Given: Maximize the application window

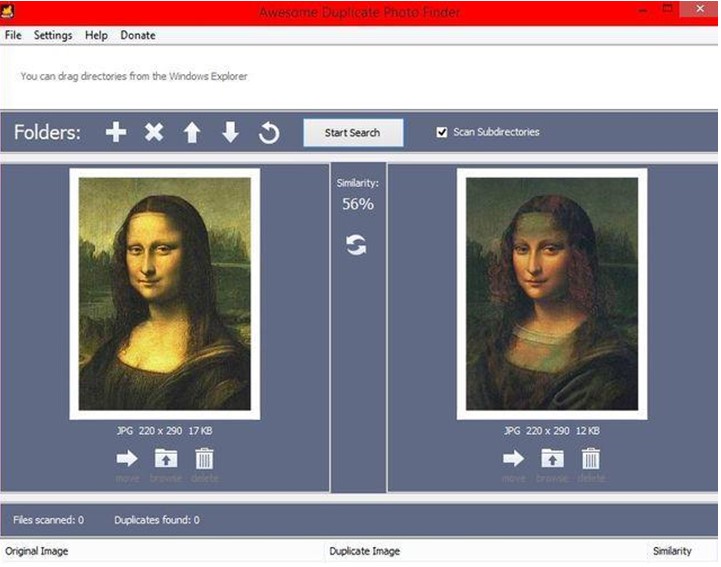Looking at the screenshot, I should [668, 9].
